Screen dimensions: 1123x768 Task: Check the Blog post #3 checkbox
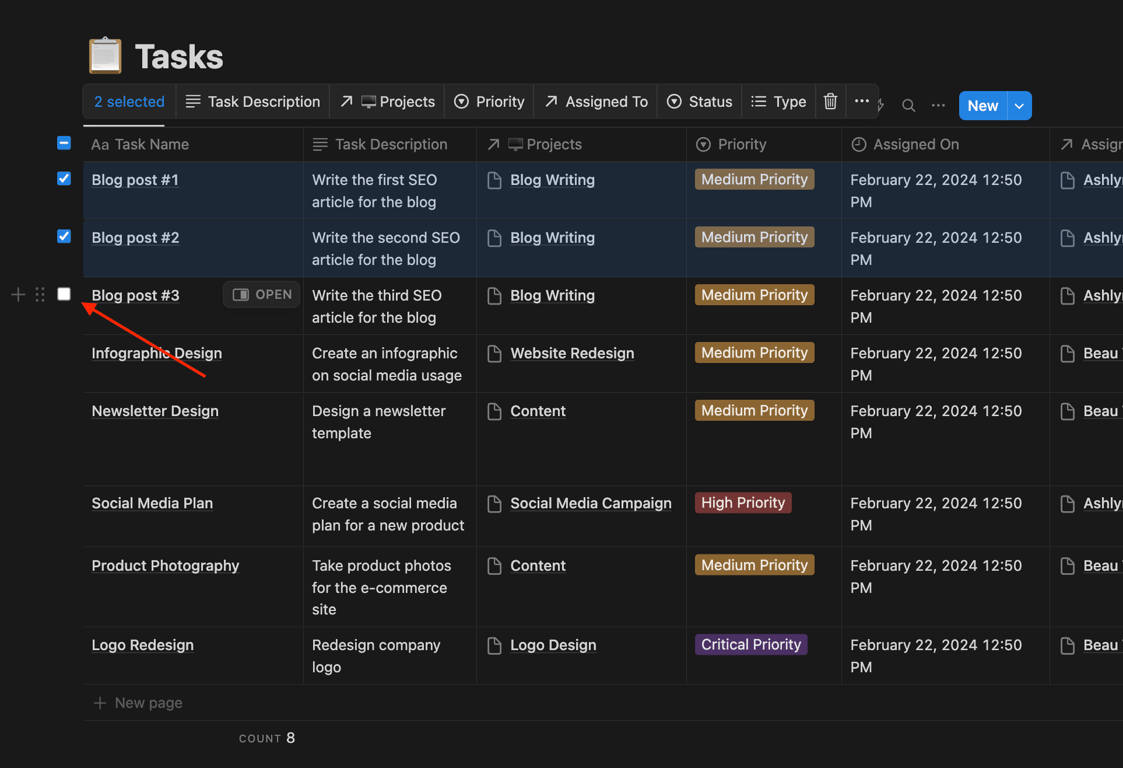point(64,294)
